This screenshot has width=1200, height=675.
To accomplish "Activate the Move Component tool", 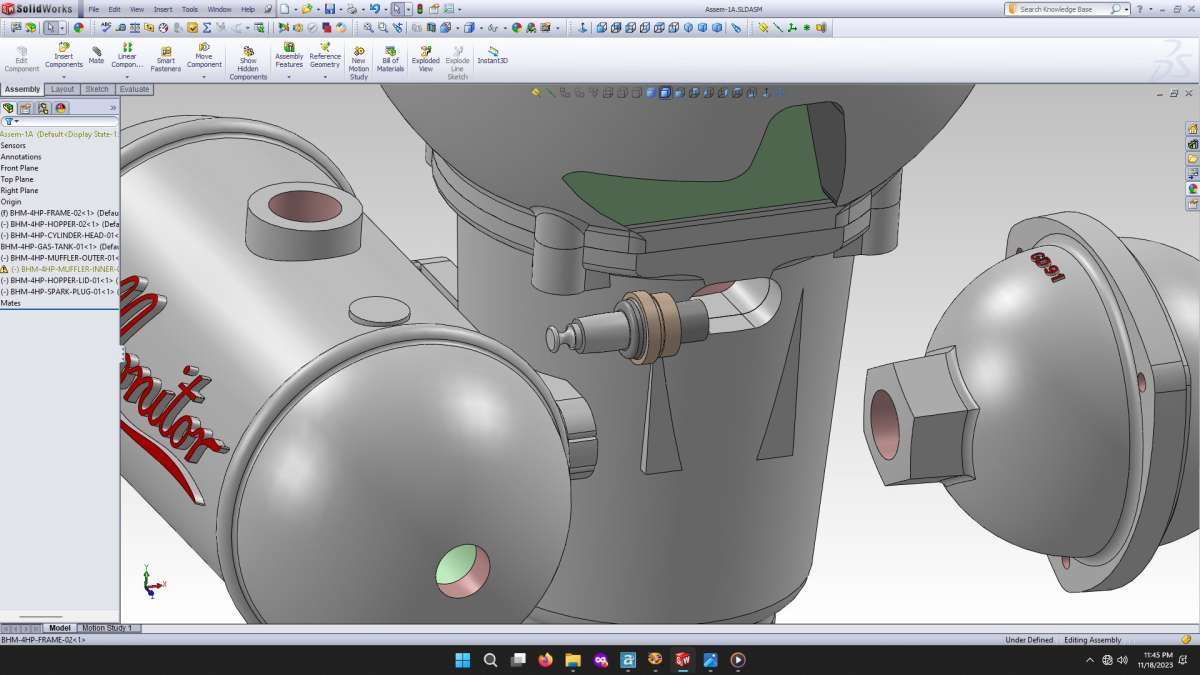I will (204, 56).
